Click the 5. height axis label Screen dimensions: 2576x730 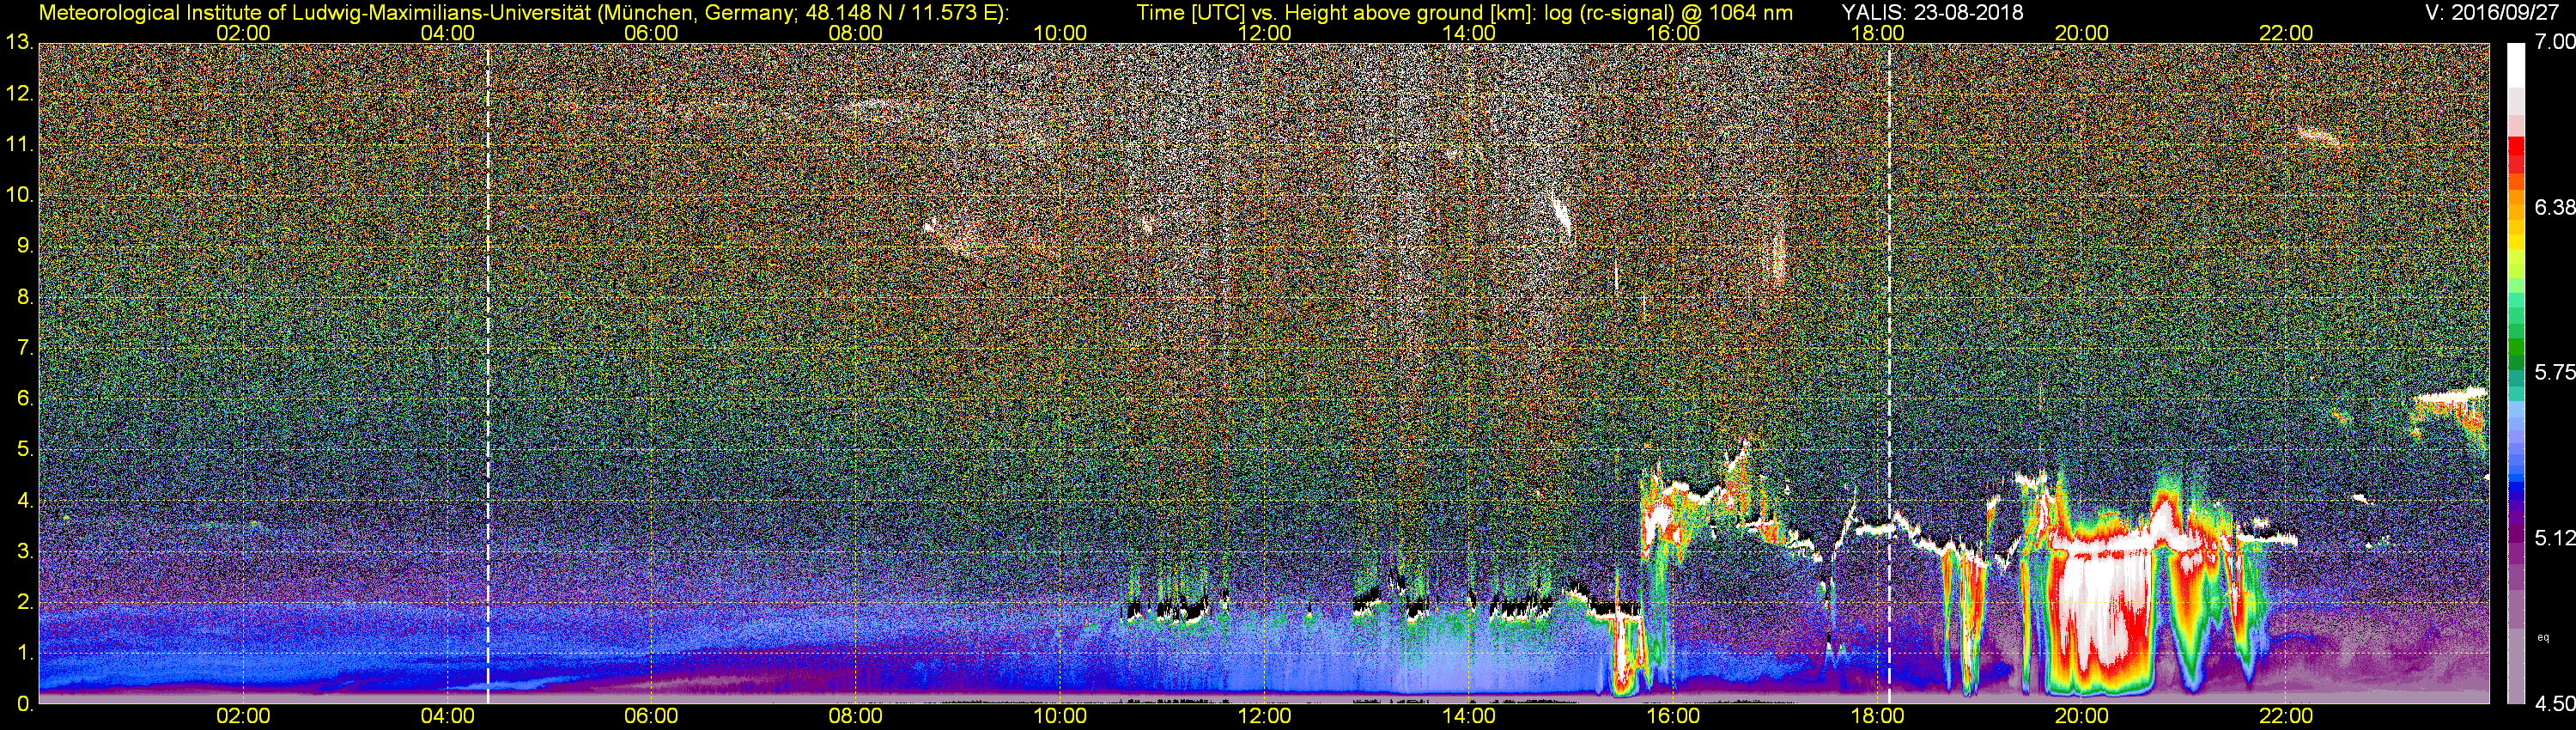pyautogui.click(x=25, y=450)
